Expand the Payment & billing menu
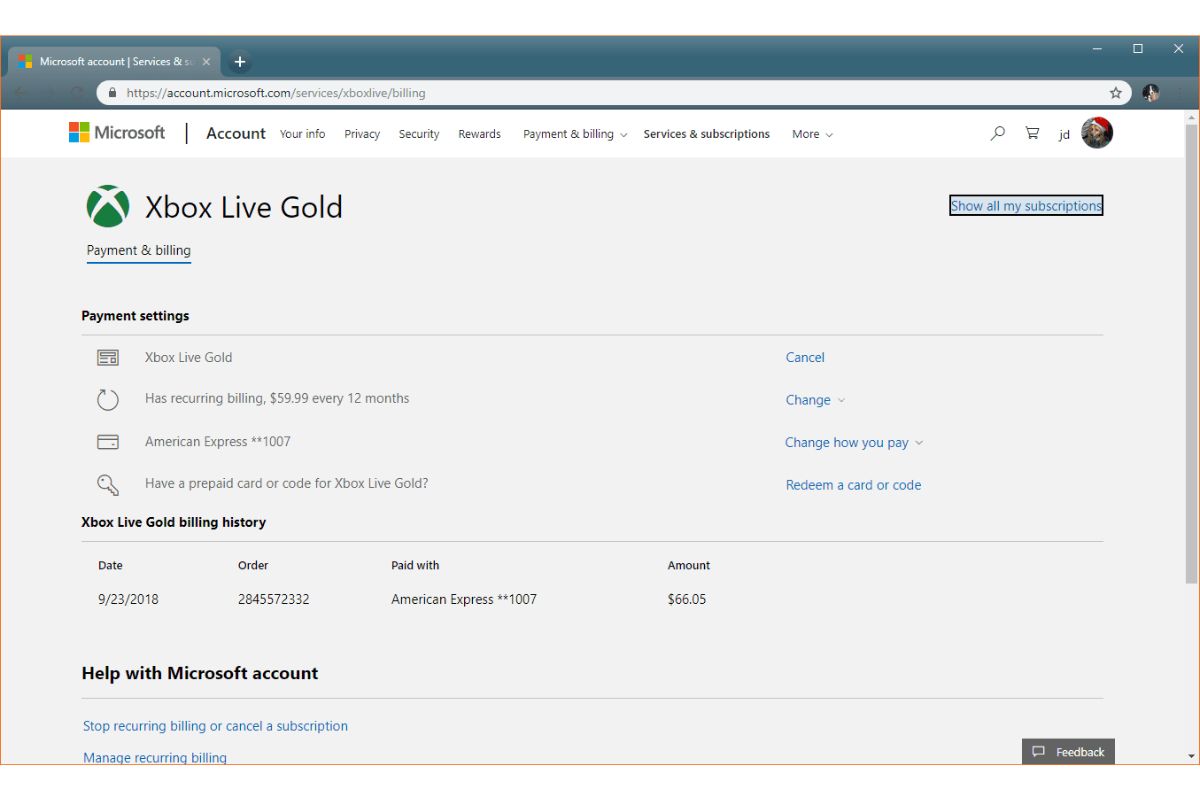The height and width of the screenshot is (800, 1200). [x=574, y=134]
